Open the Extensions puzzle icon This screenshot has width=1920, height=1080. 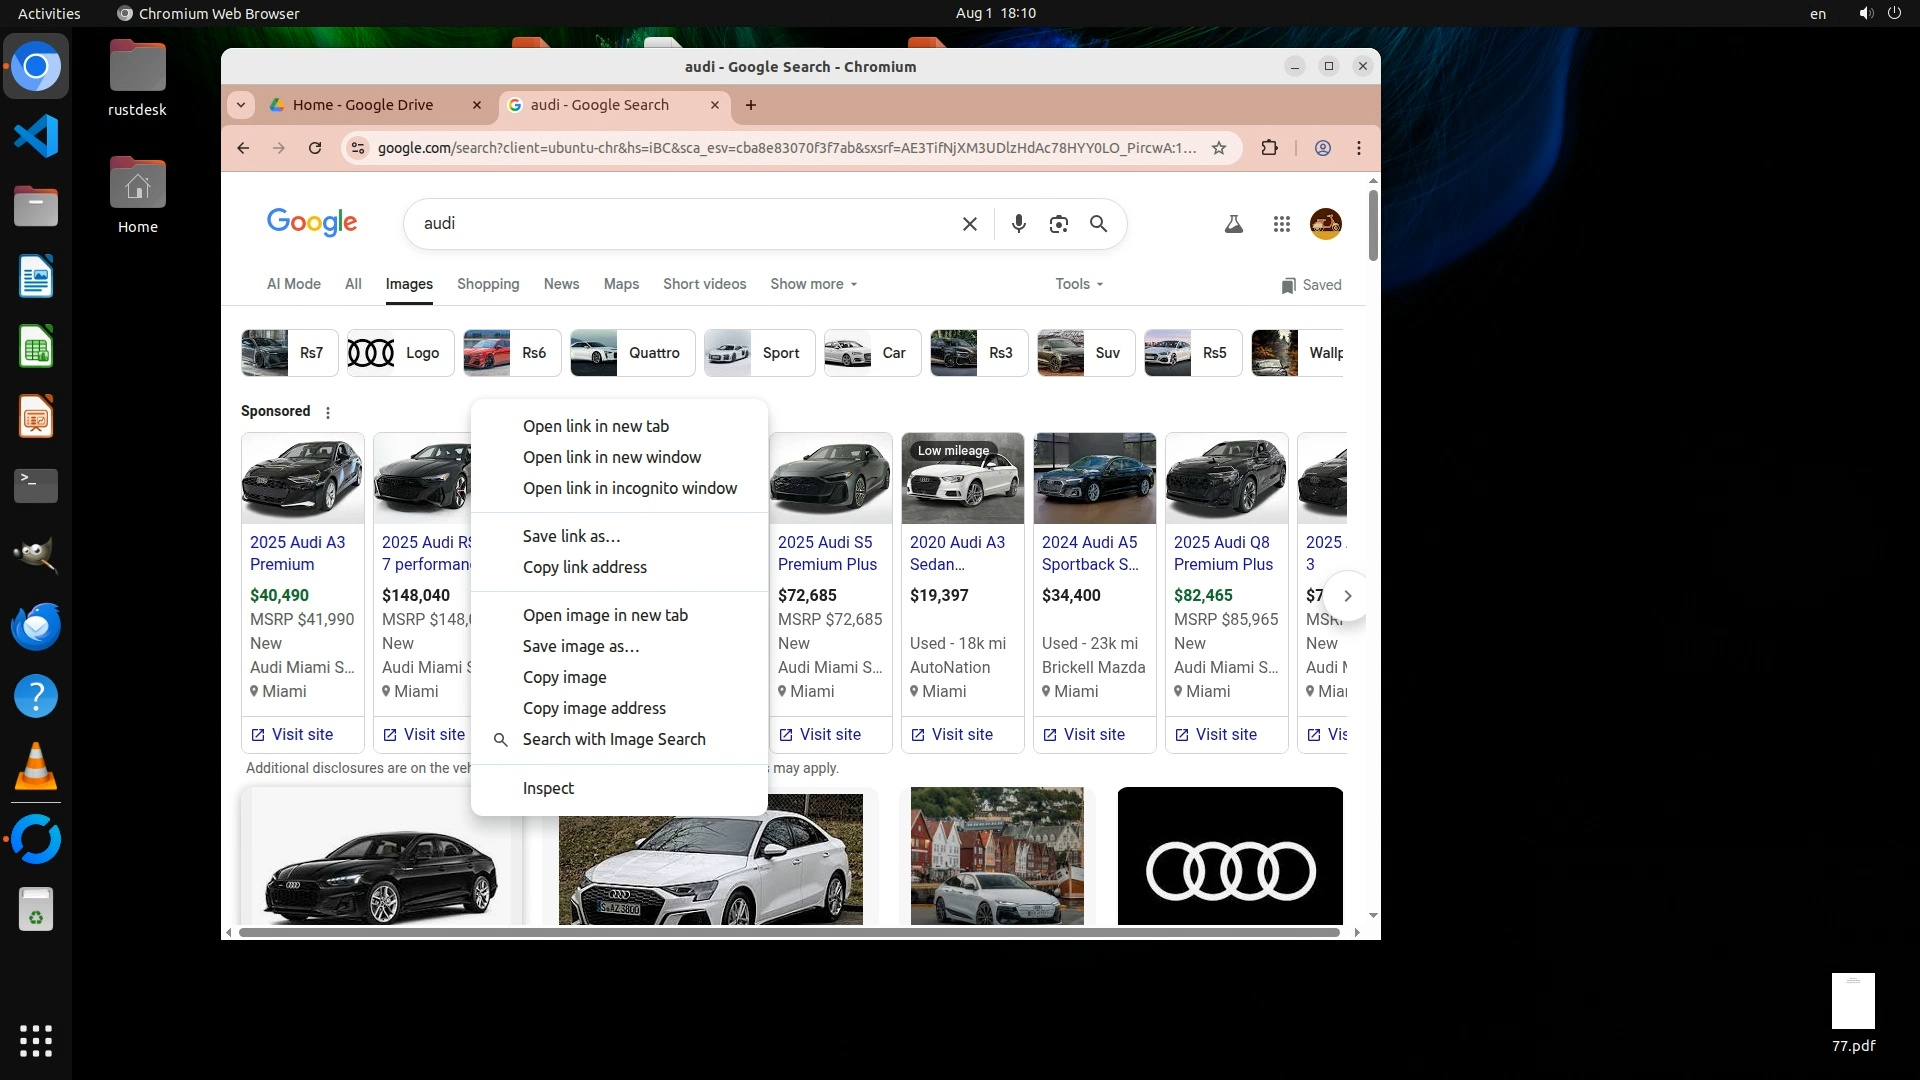tap(1269, 148)
